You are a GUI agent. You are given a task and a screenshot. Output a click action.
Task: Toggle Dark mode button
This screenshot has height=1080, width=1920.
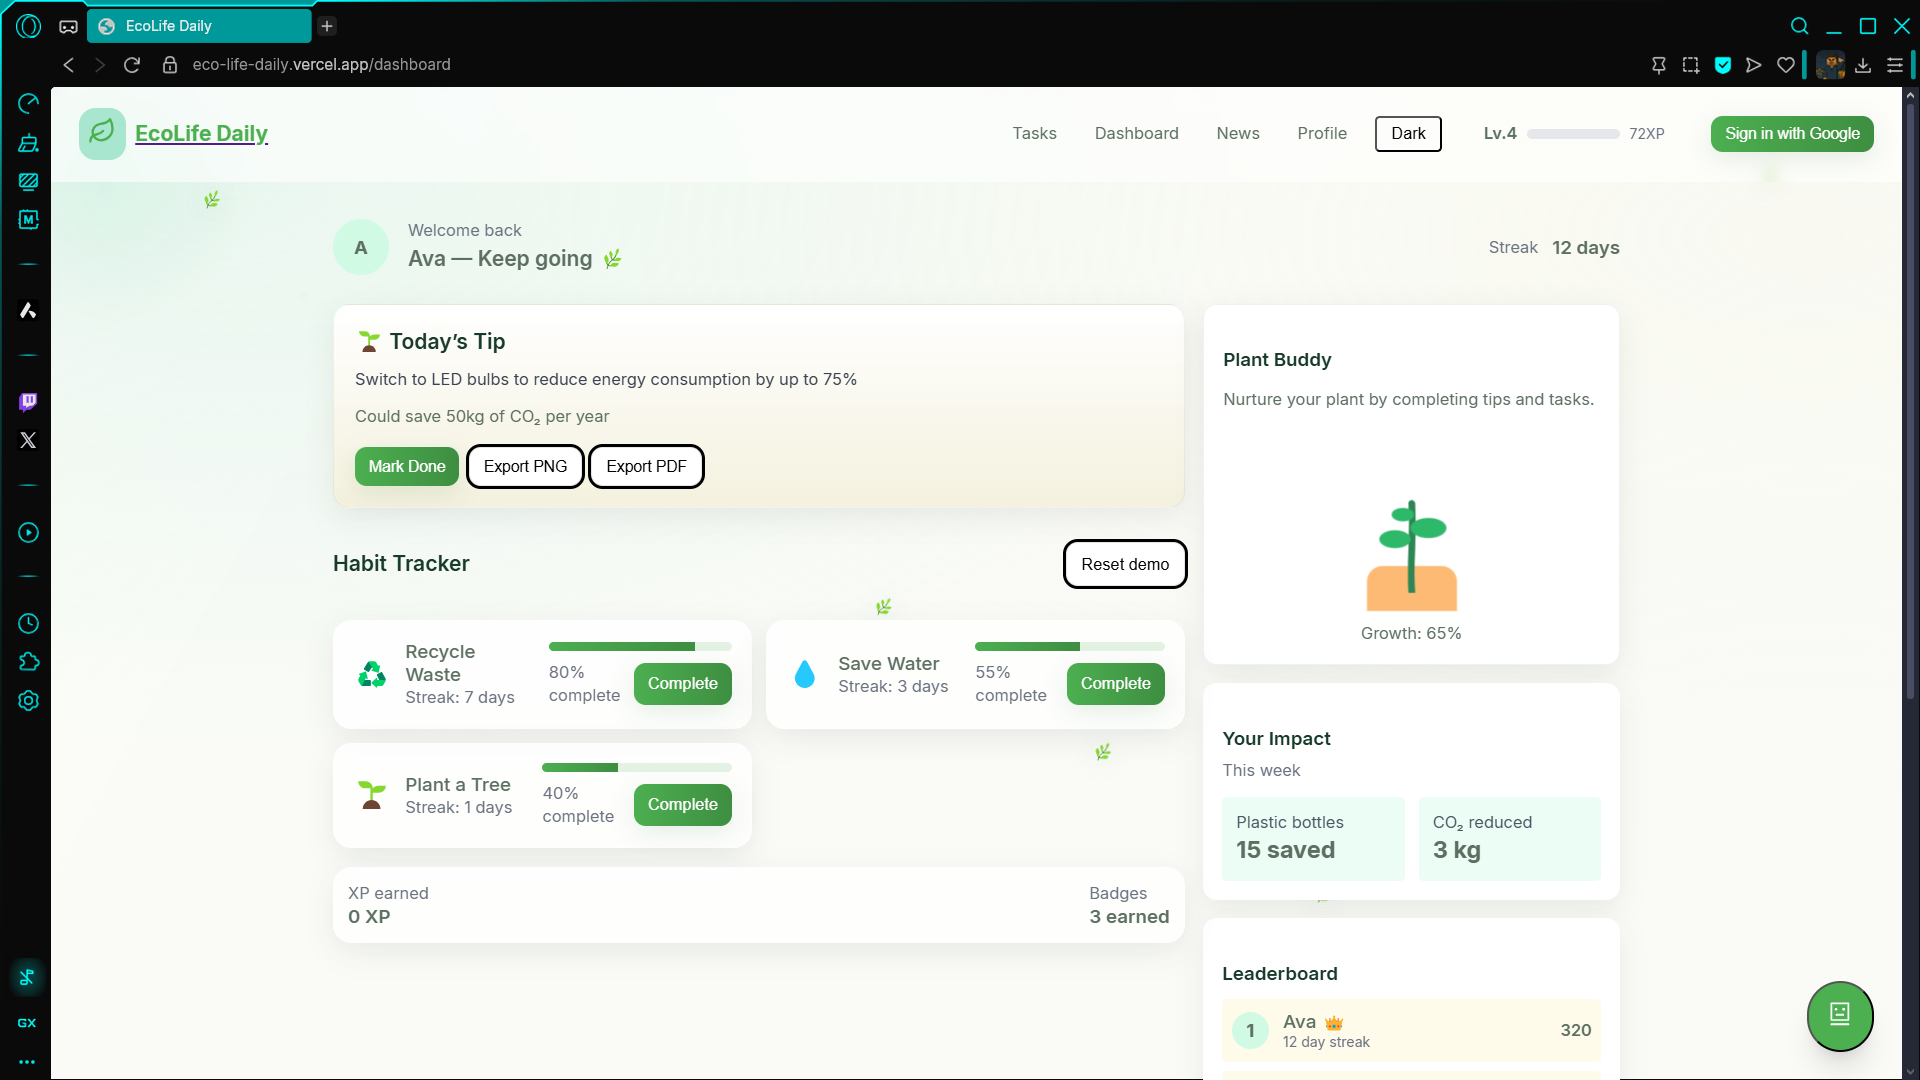(1407, 134)
